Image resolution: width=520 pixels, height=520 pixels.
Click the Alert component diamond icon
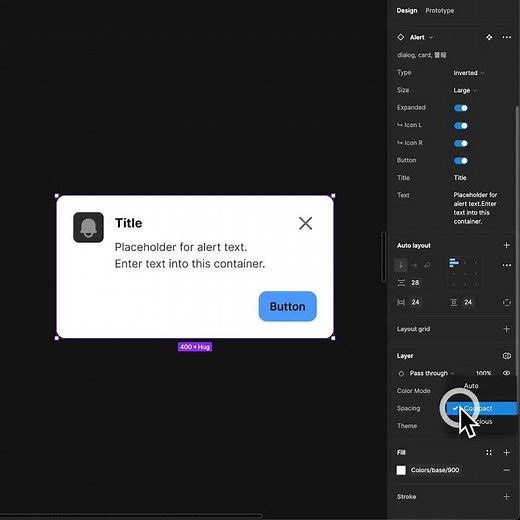401,37
